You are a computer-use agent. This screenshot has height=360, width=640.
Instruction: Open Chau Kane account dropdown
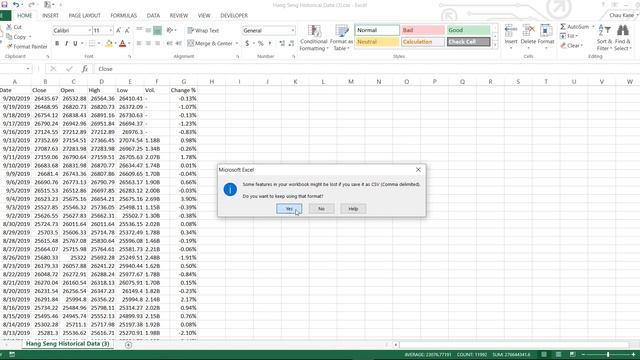point(623,16)
